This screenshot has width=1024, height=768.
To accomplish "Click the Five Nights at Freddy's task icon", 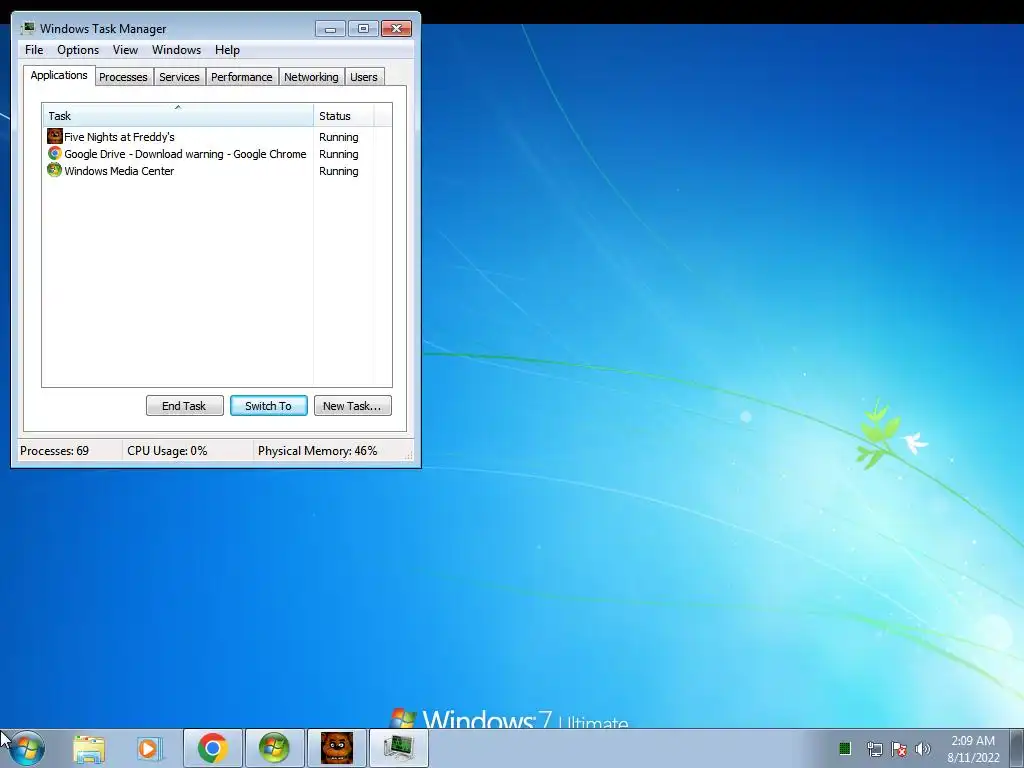I will click(x=54, y=136).
